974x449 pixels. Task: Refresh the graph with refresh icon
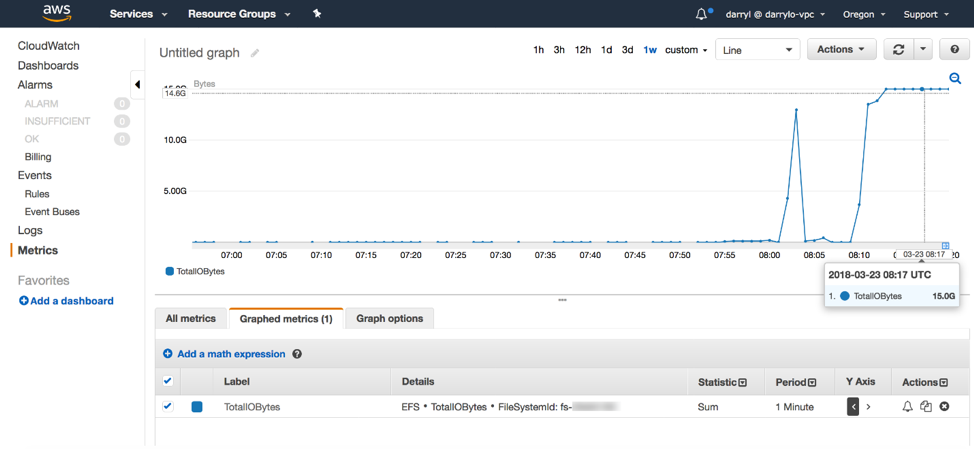point(898,50)
